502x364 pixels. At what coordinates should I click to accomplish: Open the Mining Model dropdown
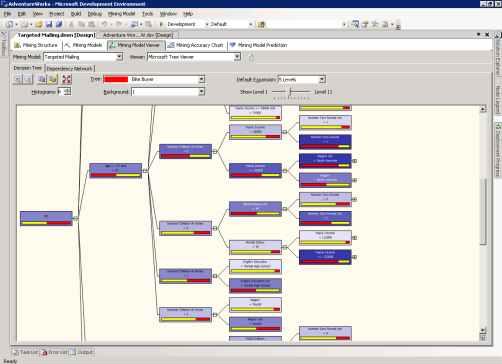coord(119,57)
